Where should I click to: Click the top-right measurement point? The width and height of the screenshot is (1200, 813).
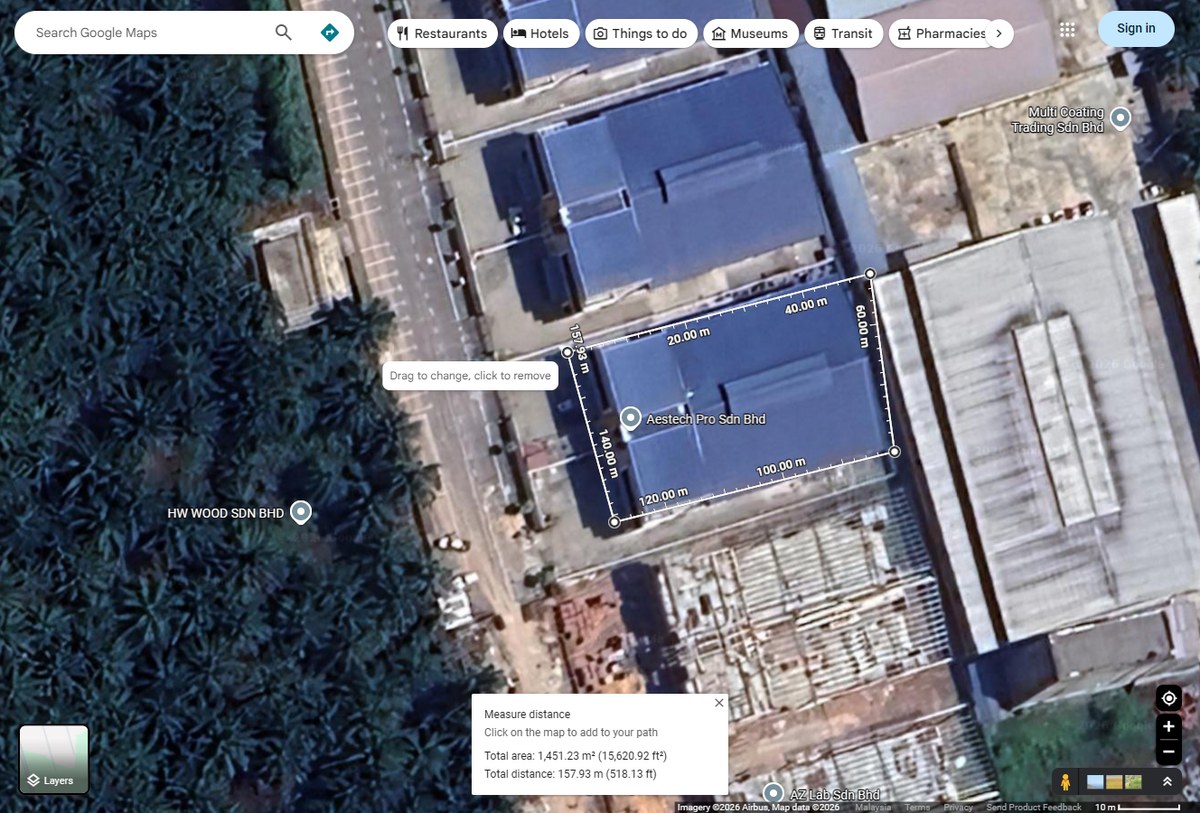[870, 273]
